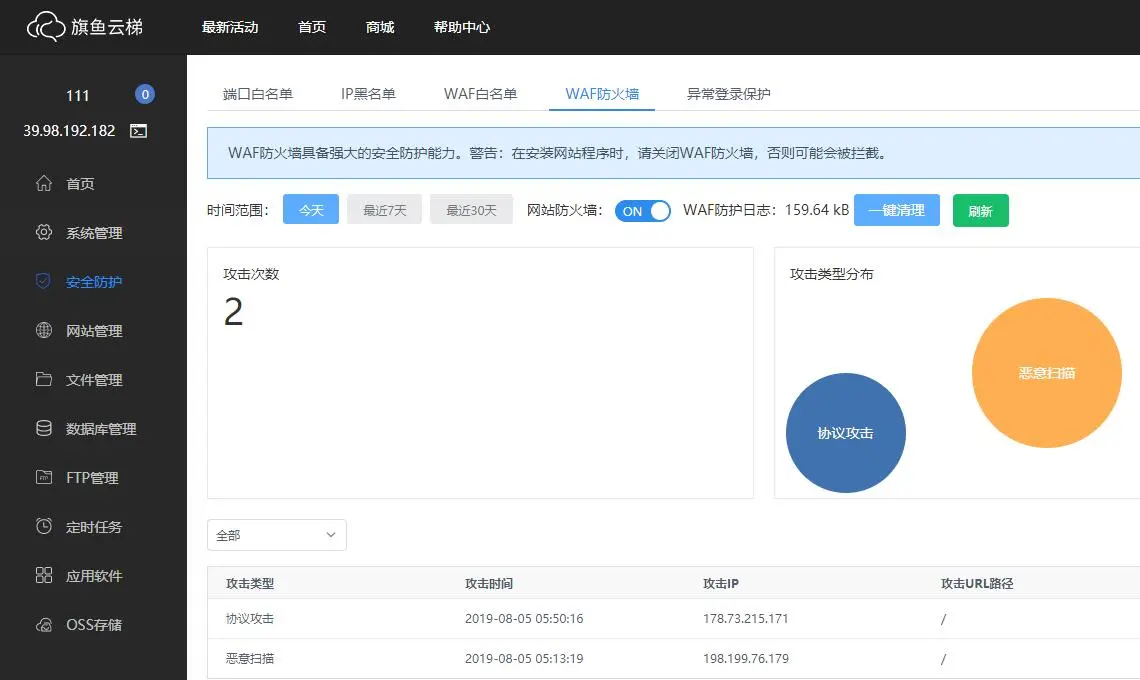The width and height of the screenshot is (1140, 680).
Task: Click the username 111 in sidebar
Action: click(77, 95)
